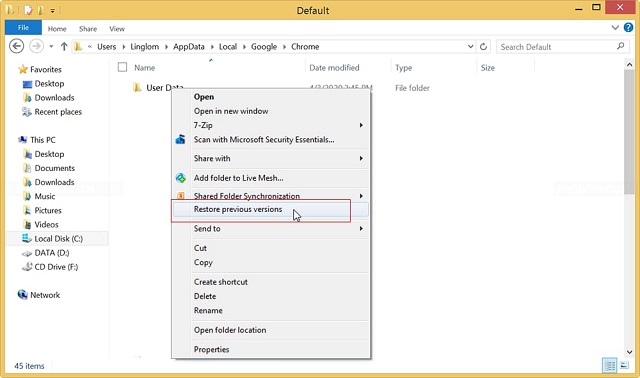
Task: Choose Restore previous versions
Action: click(238, 209)
